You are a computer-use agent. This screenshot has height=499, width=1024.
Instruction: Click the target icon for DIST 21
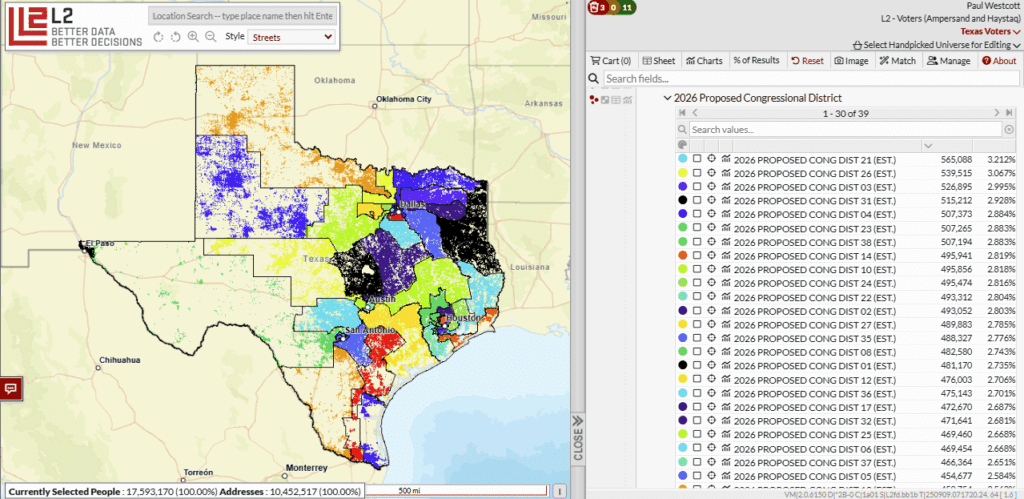tap(711, 159)
